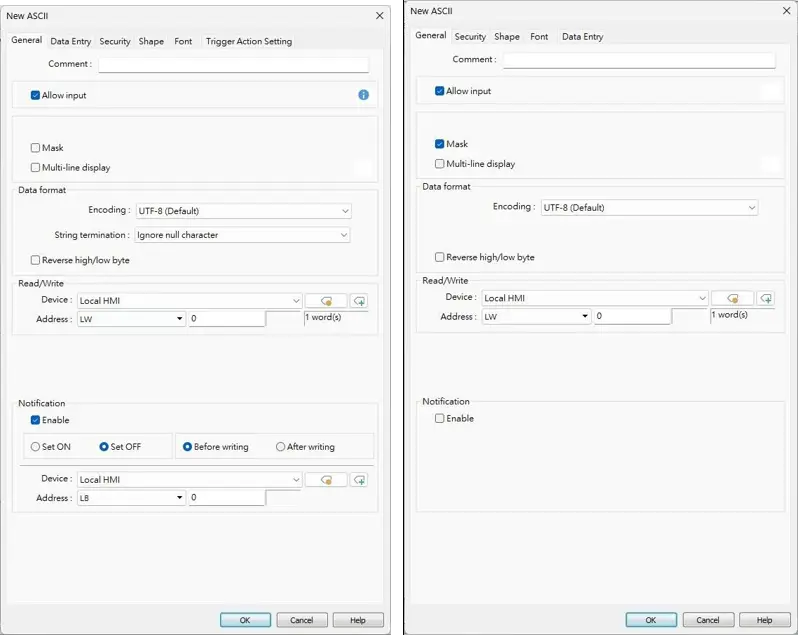Open Font tab in left dialog

pos(183,41)
